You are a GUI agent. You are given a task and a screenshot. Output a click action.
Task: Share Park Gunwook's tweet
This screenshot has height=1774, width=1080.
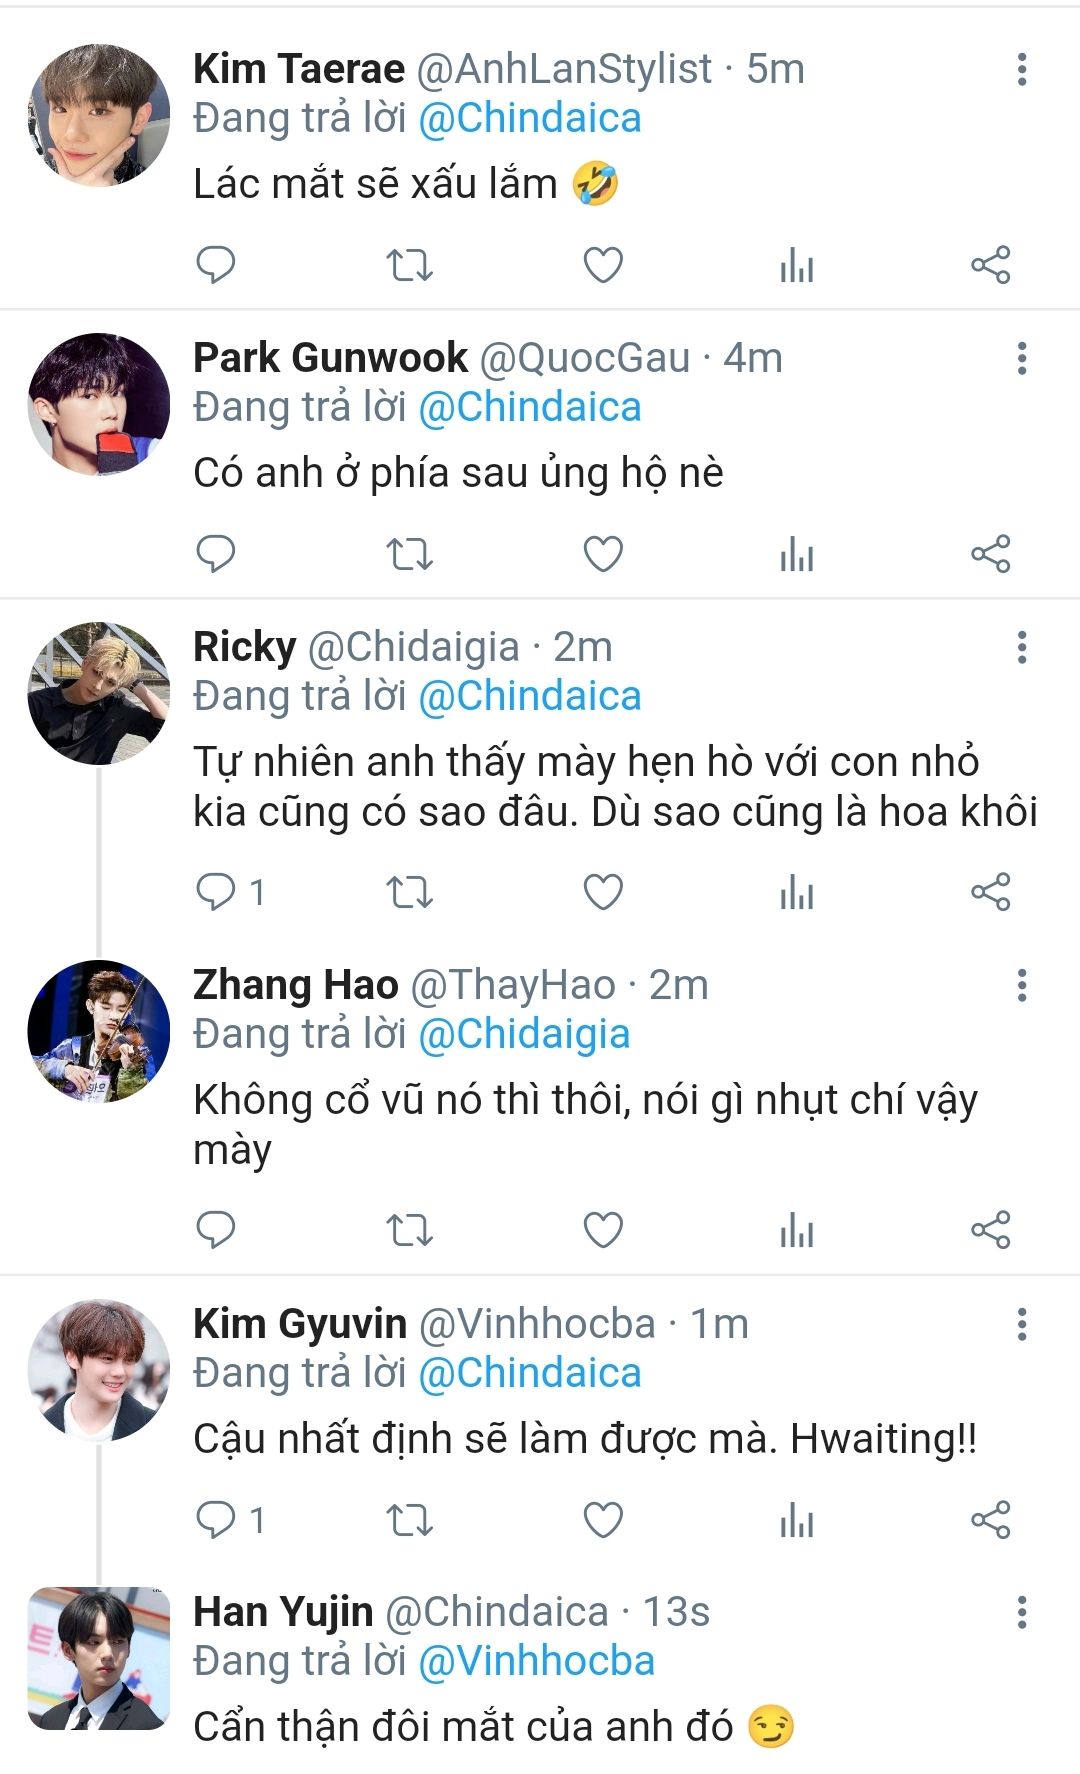click(991, 554)
